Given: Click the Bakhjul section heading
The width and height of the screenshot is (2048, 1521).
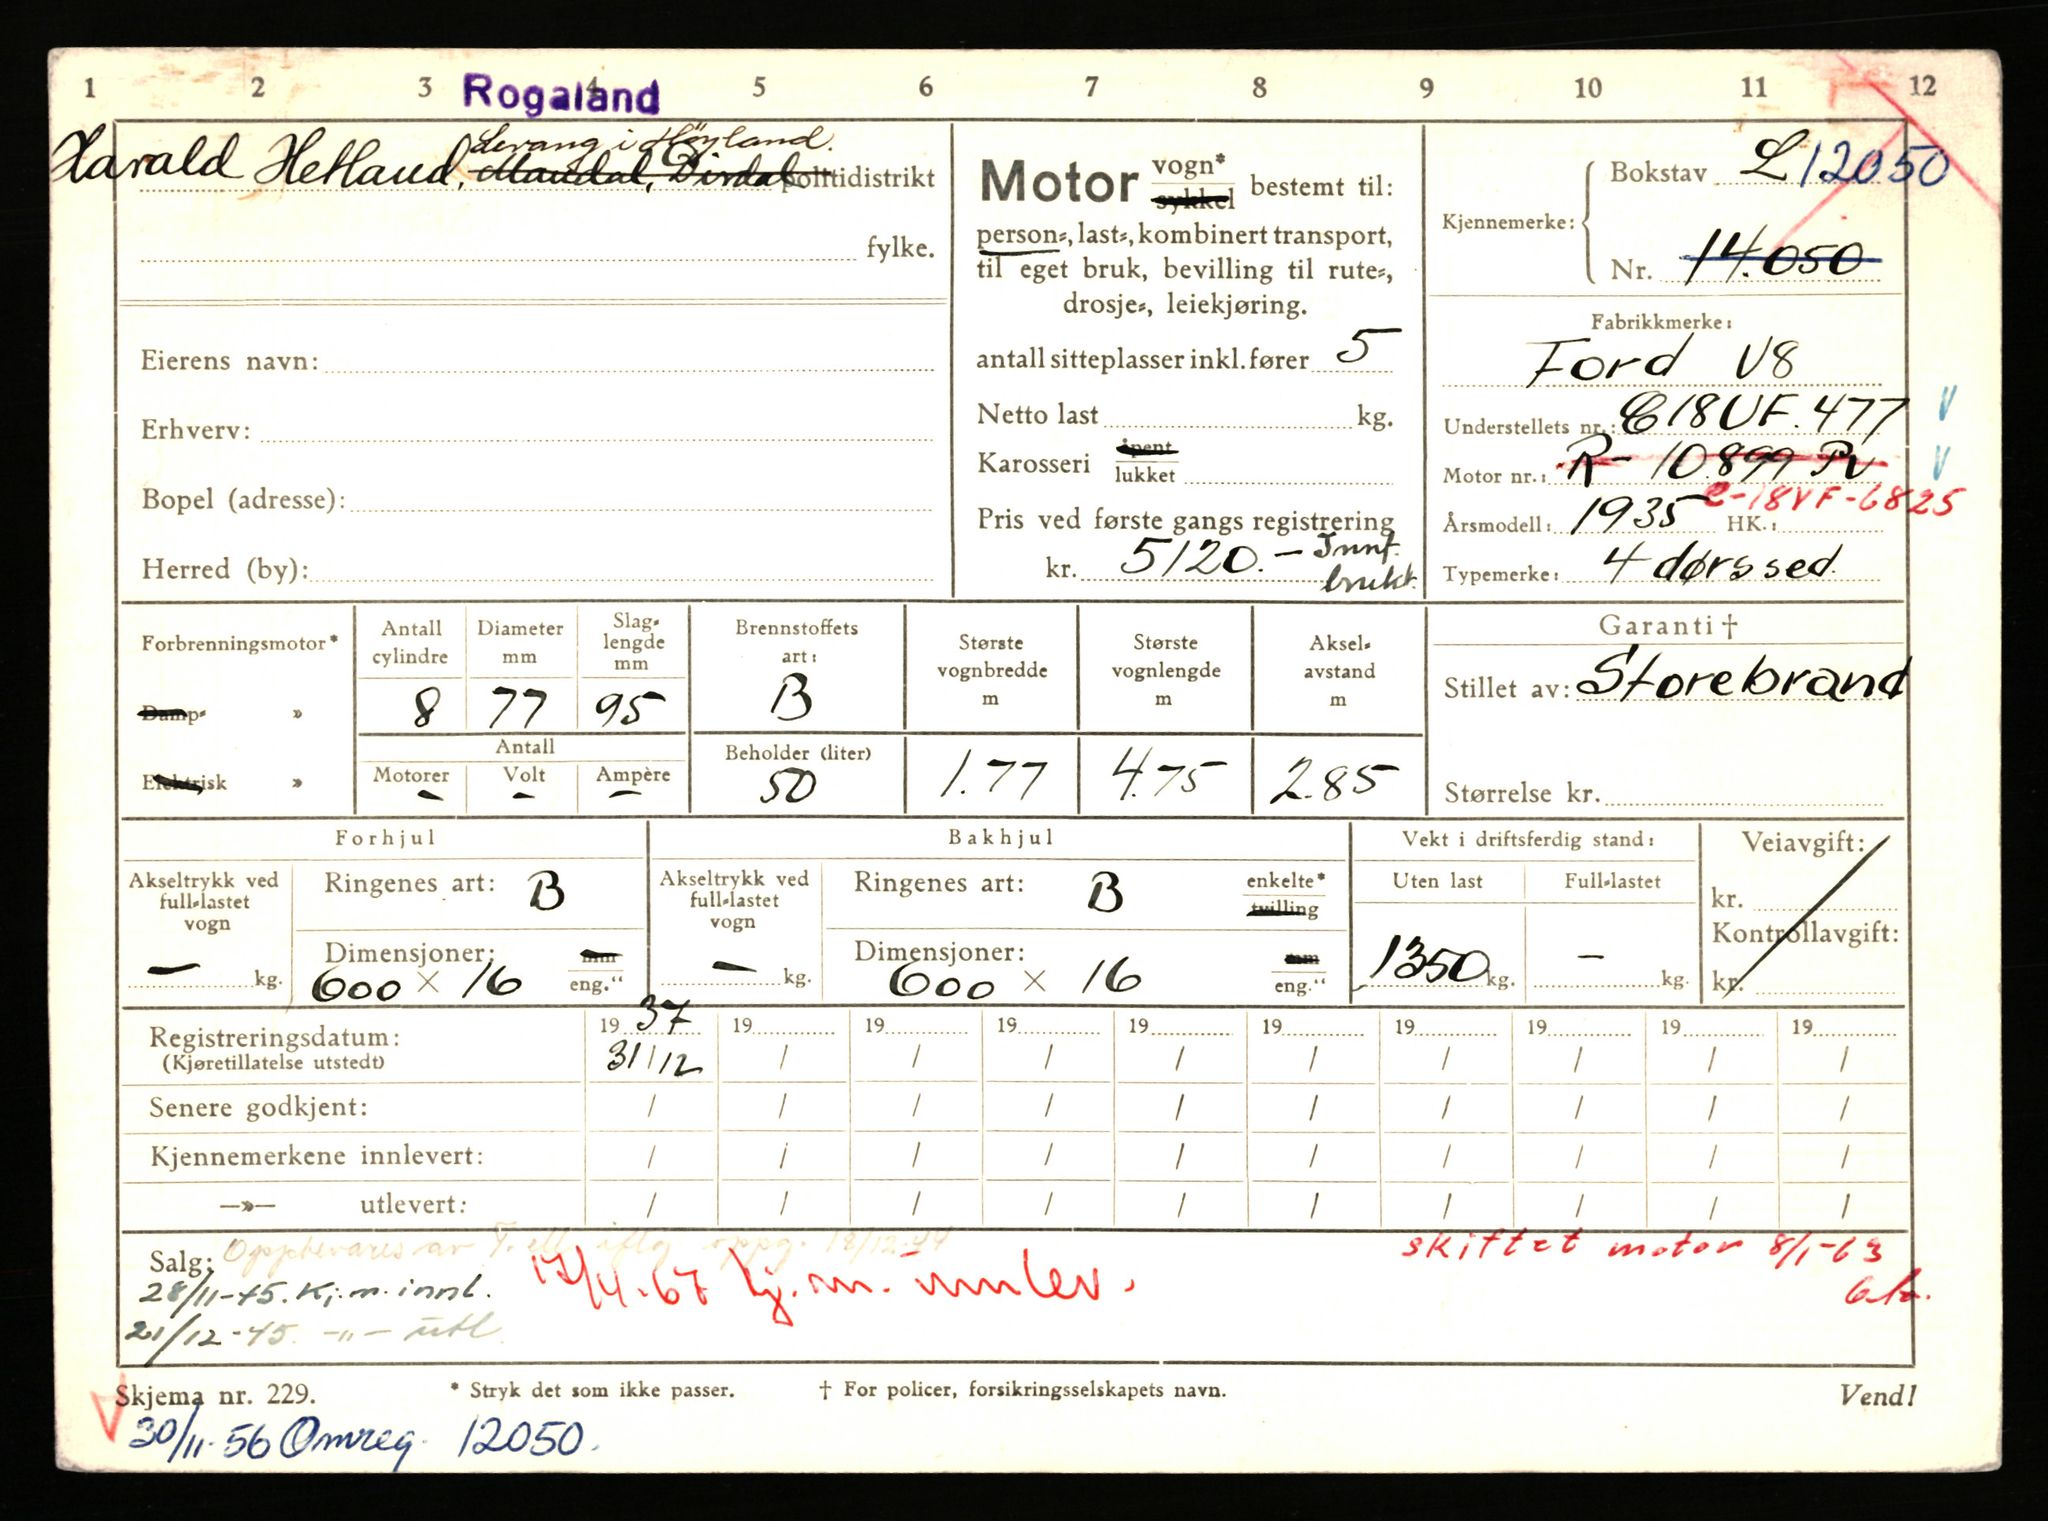Looking at the screenshot, I should pos(1001,838).
